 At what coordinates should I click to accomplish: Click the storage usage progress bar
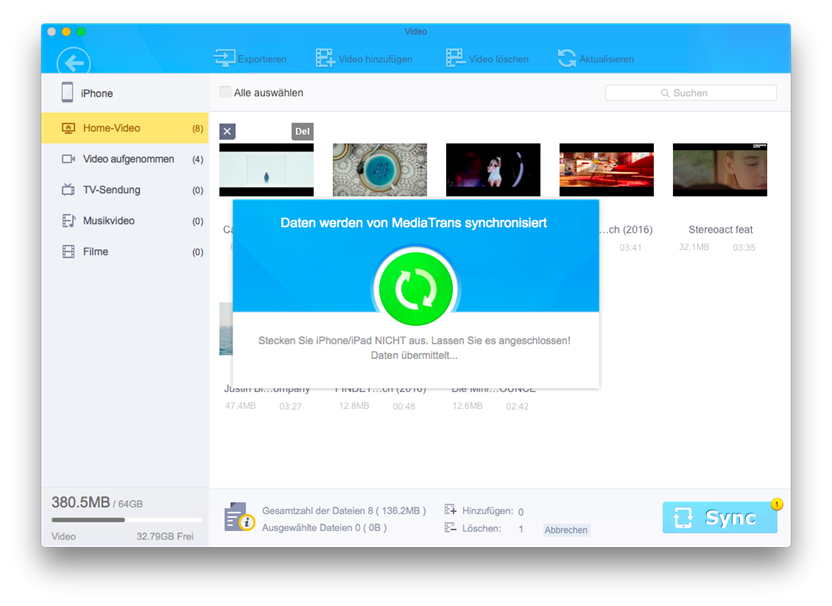[127, 520]
